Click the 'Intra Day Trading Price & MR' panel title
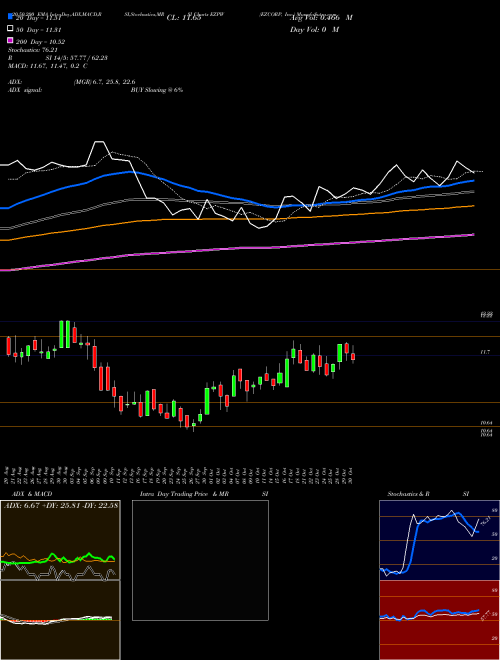This screenshot has width=500, height=660. point(184,494)
